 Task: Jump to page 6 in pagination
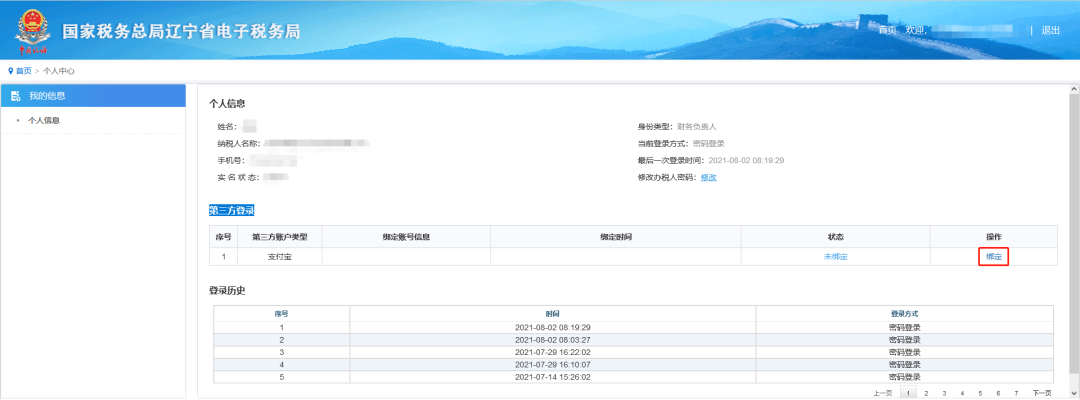pyautogui.click(x=998, y=393)
